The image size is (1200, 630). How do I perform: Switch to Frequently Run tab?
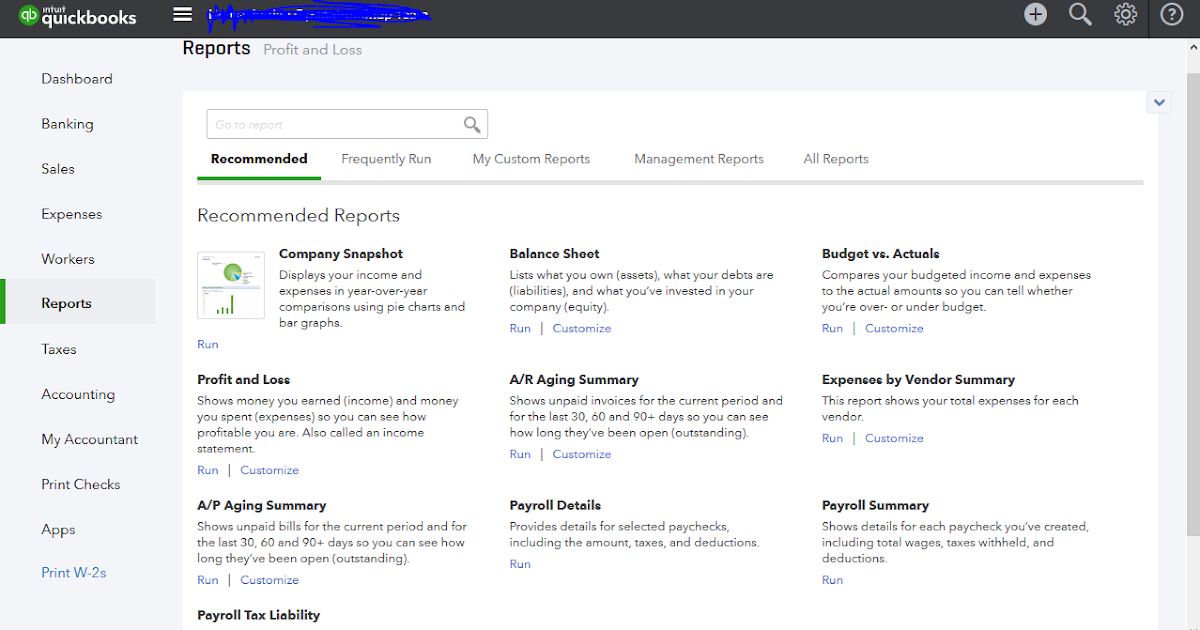click(x=386, y=159)
